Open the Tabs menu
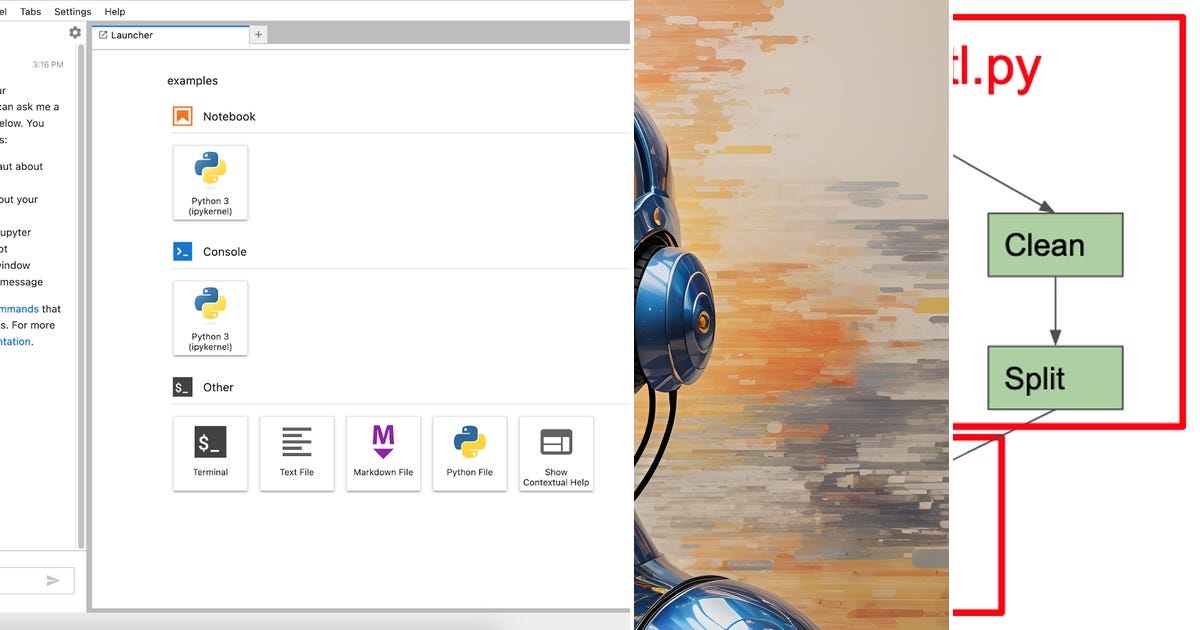 31,11
